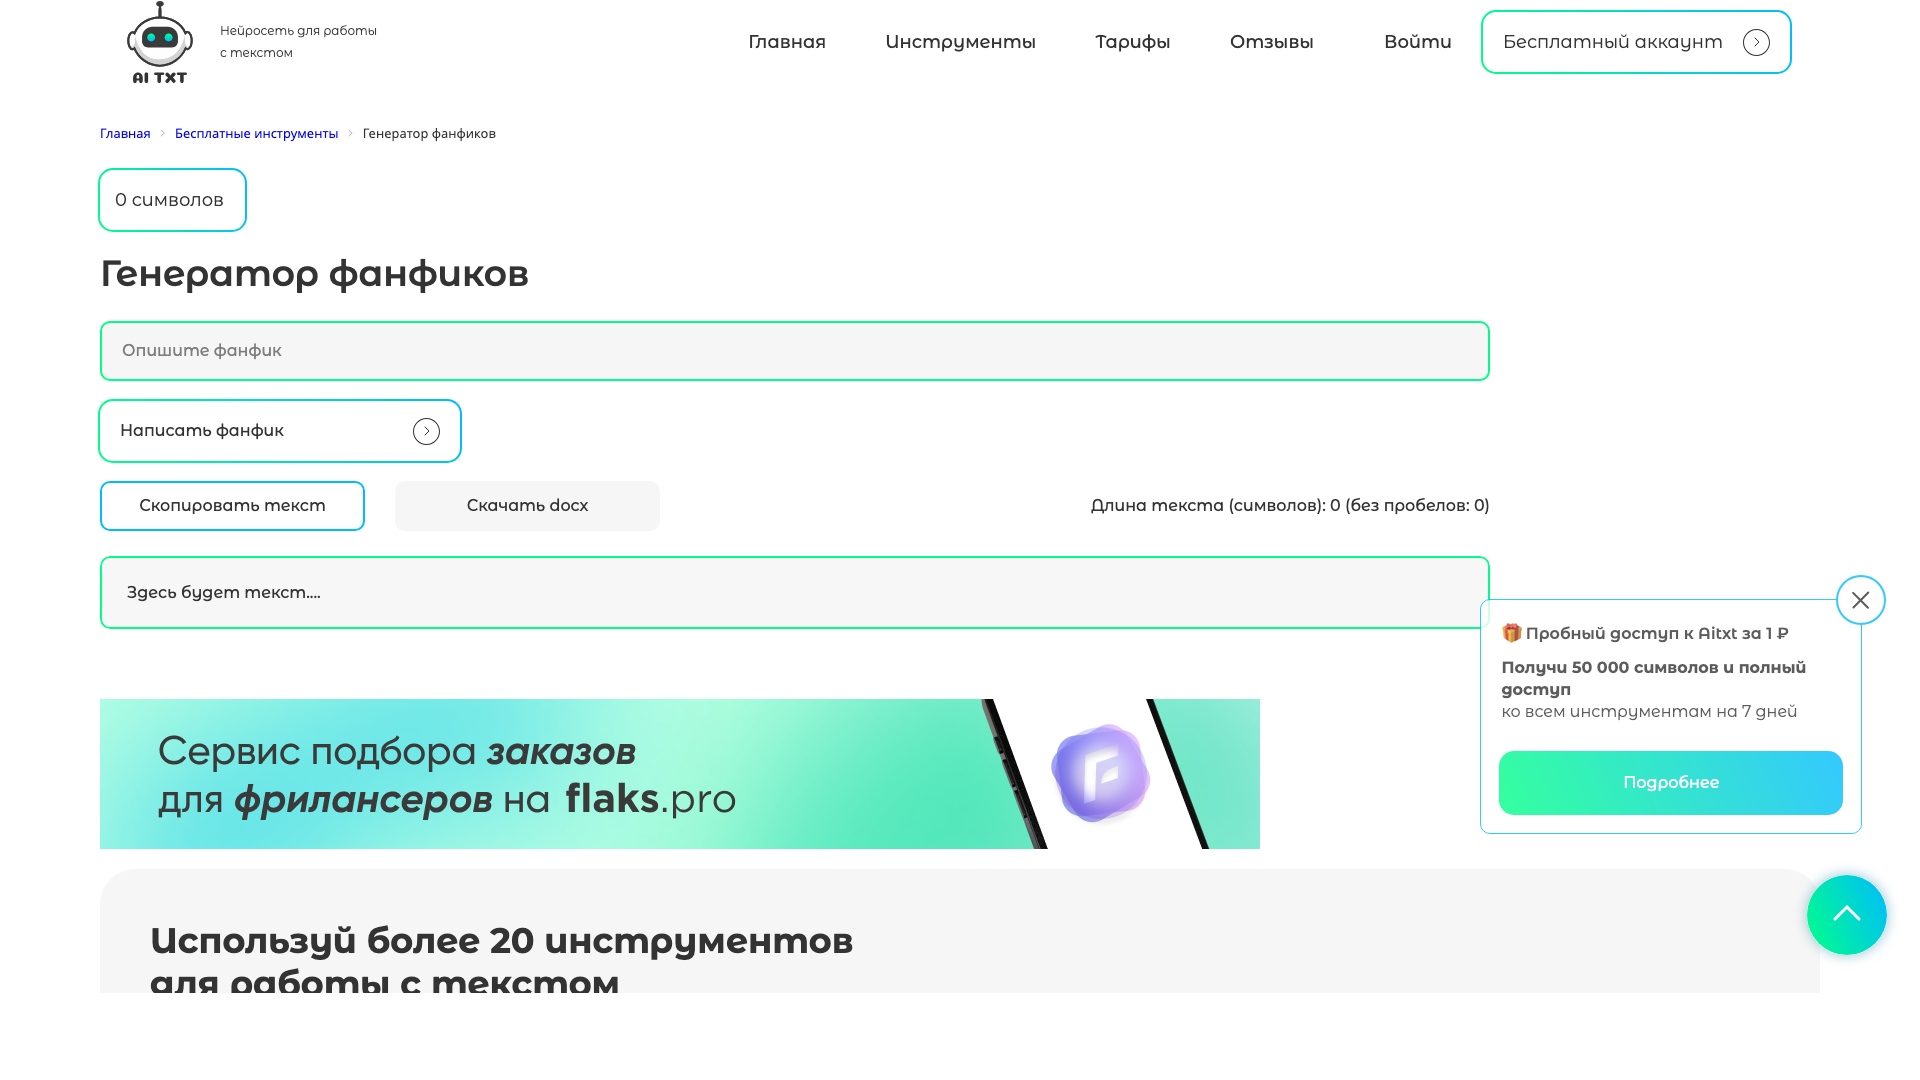Viewport: 1920px width, 1080px height.
Task: Click the Скопировать текст button
Action: click(232, 506)
